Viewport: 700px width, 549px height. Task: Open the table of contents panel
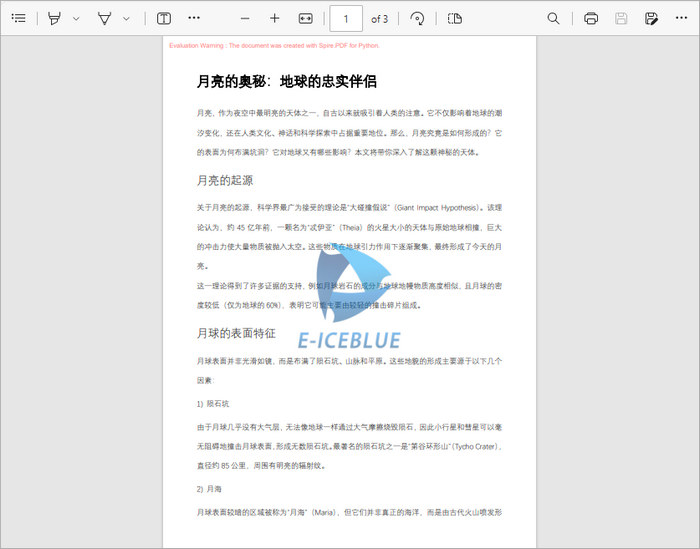[x=18, y=19]
